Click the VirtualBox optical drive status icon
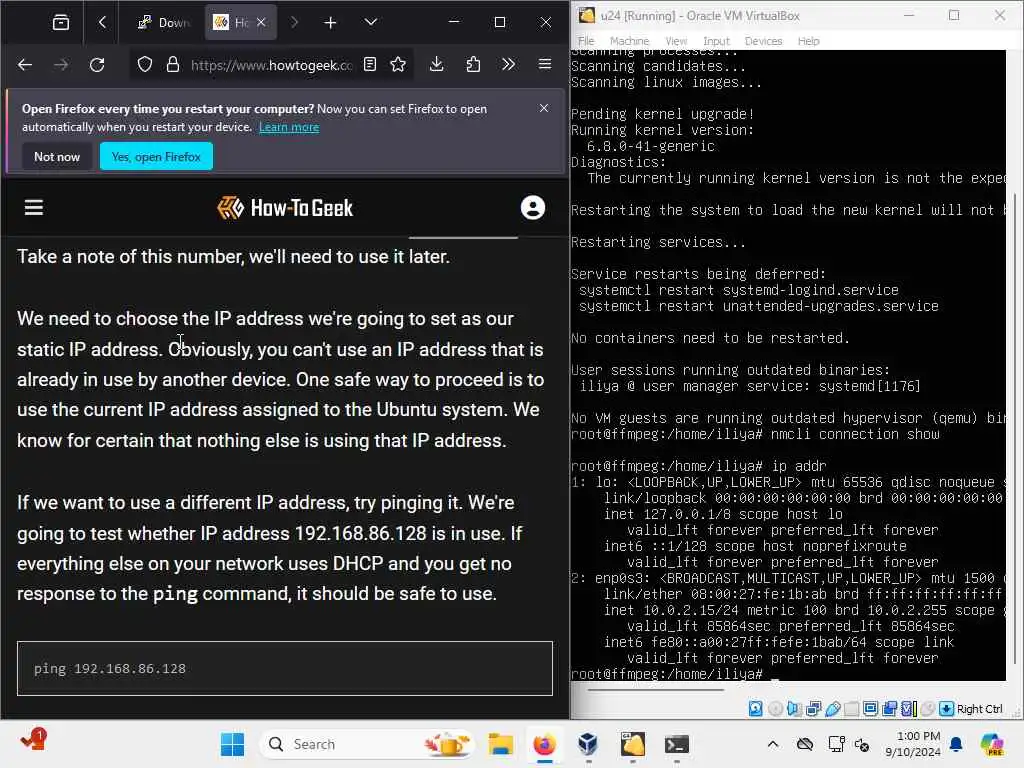This screenshot has width=1024, height=768. tap(775, 709)
